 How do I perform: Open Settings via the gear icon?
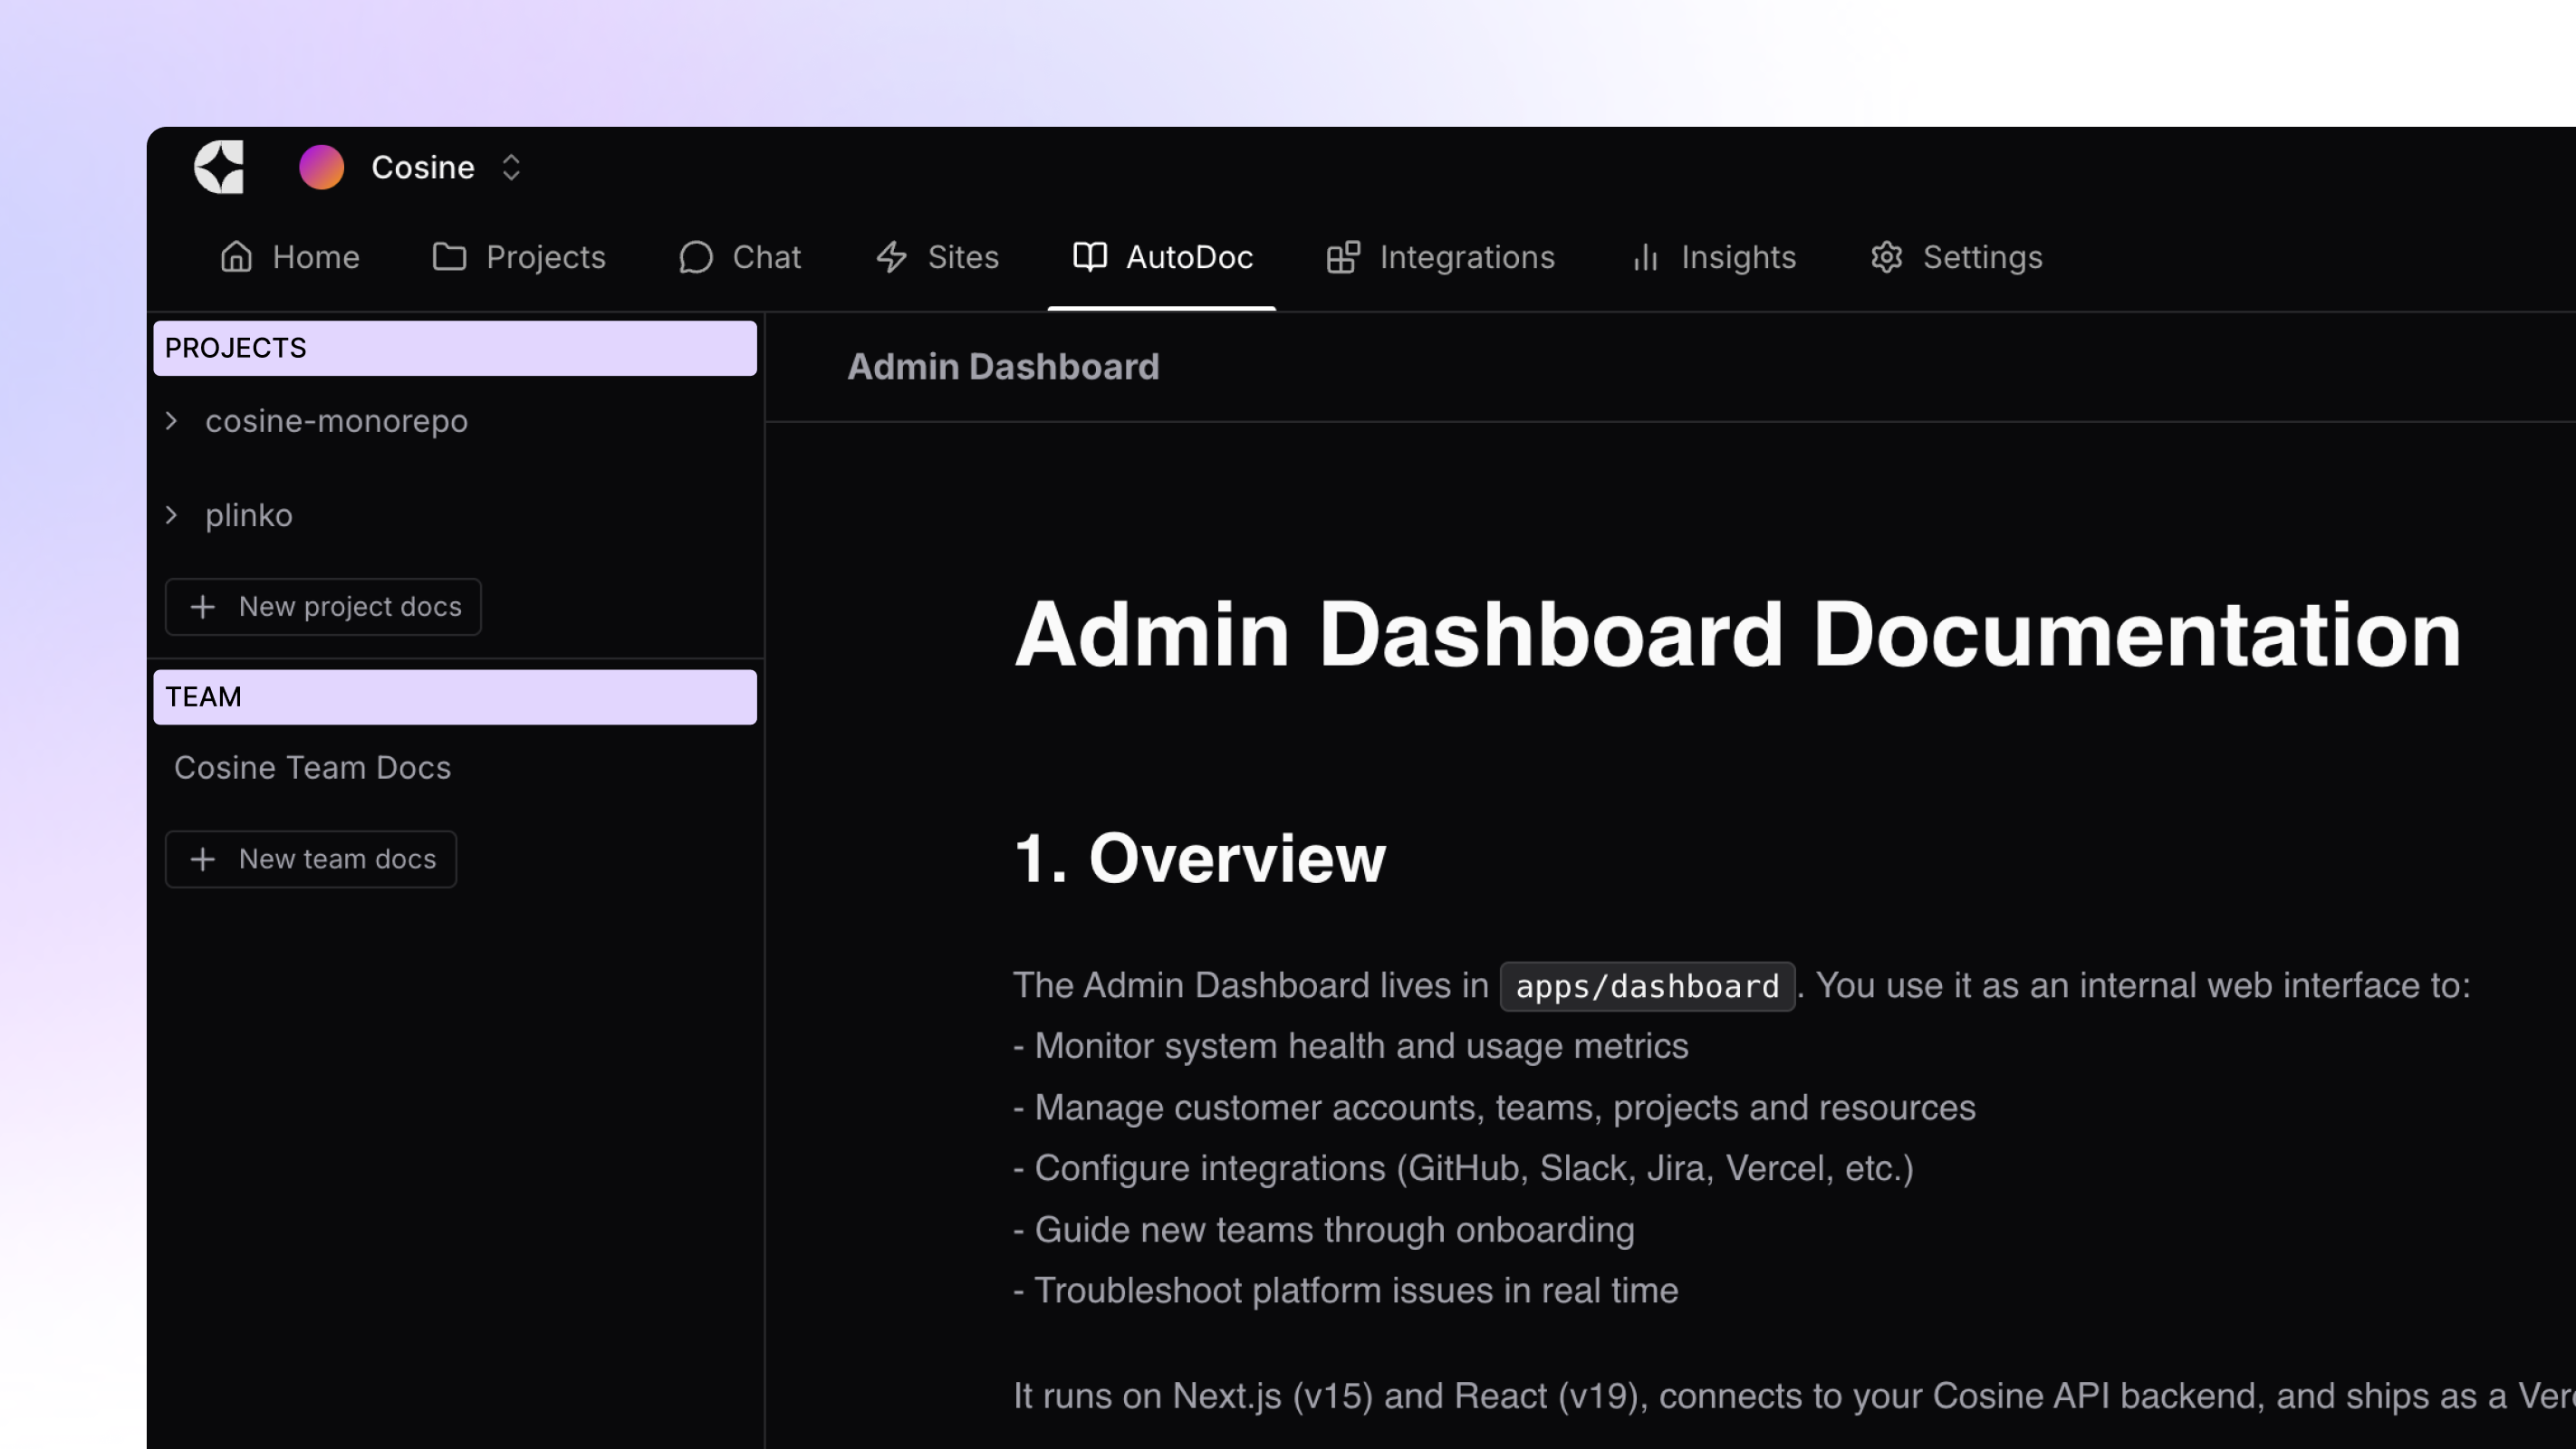coord(1888,257)
